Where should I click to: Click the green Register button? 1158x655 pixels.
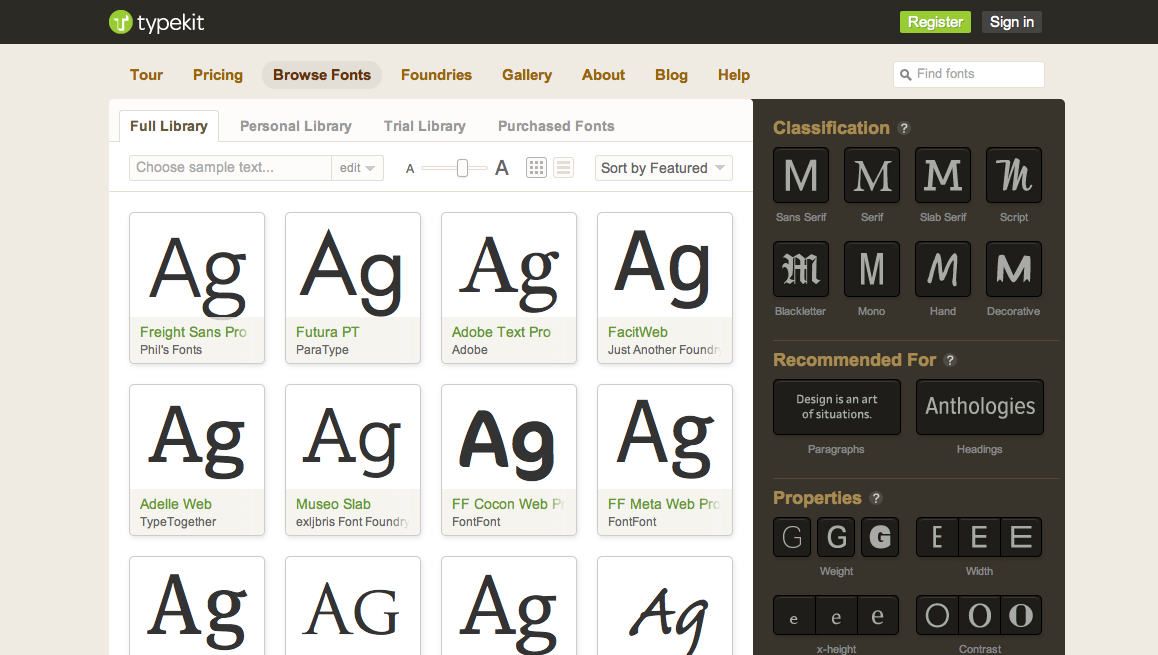click(x=935, y=21)
